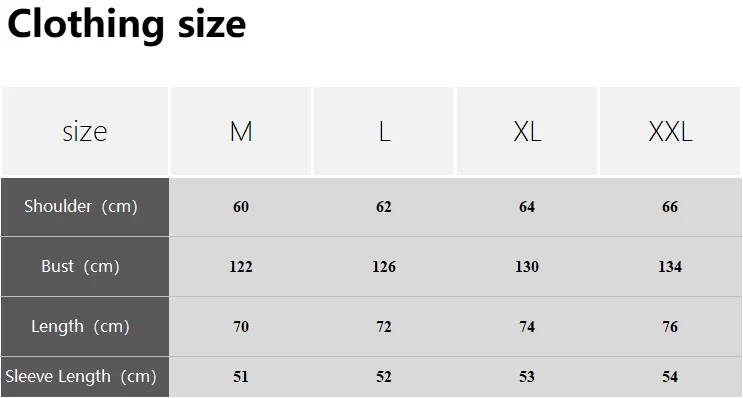Select the XL size column header
Screen dimensions: 743x398
click(x=527, y=131)
